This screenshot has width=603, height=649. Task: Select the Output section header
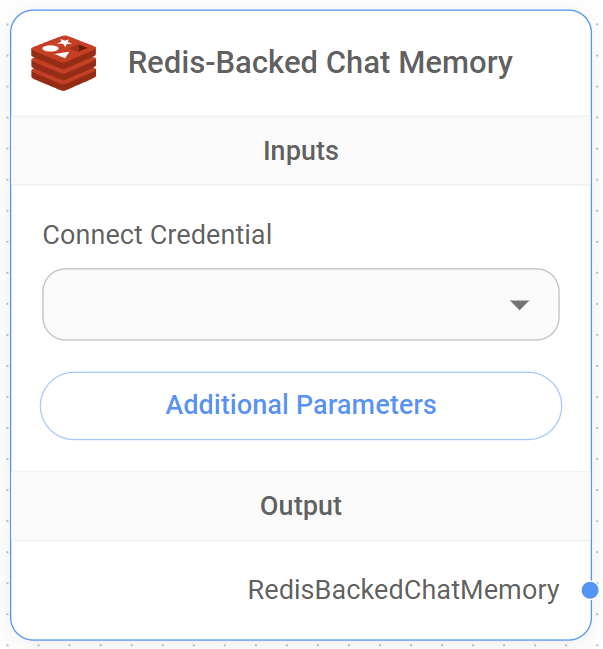click(301, 506)
